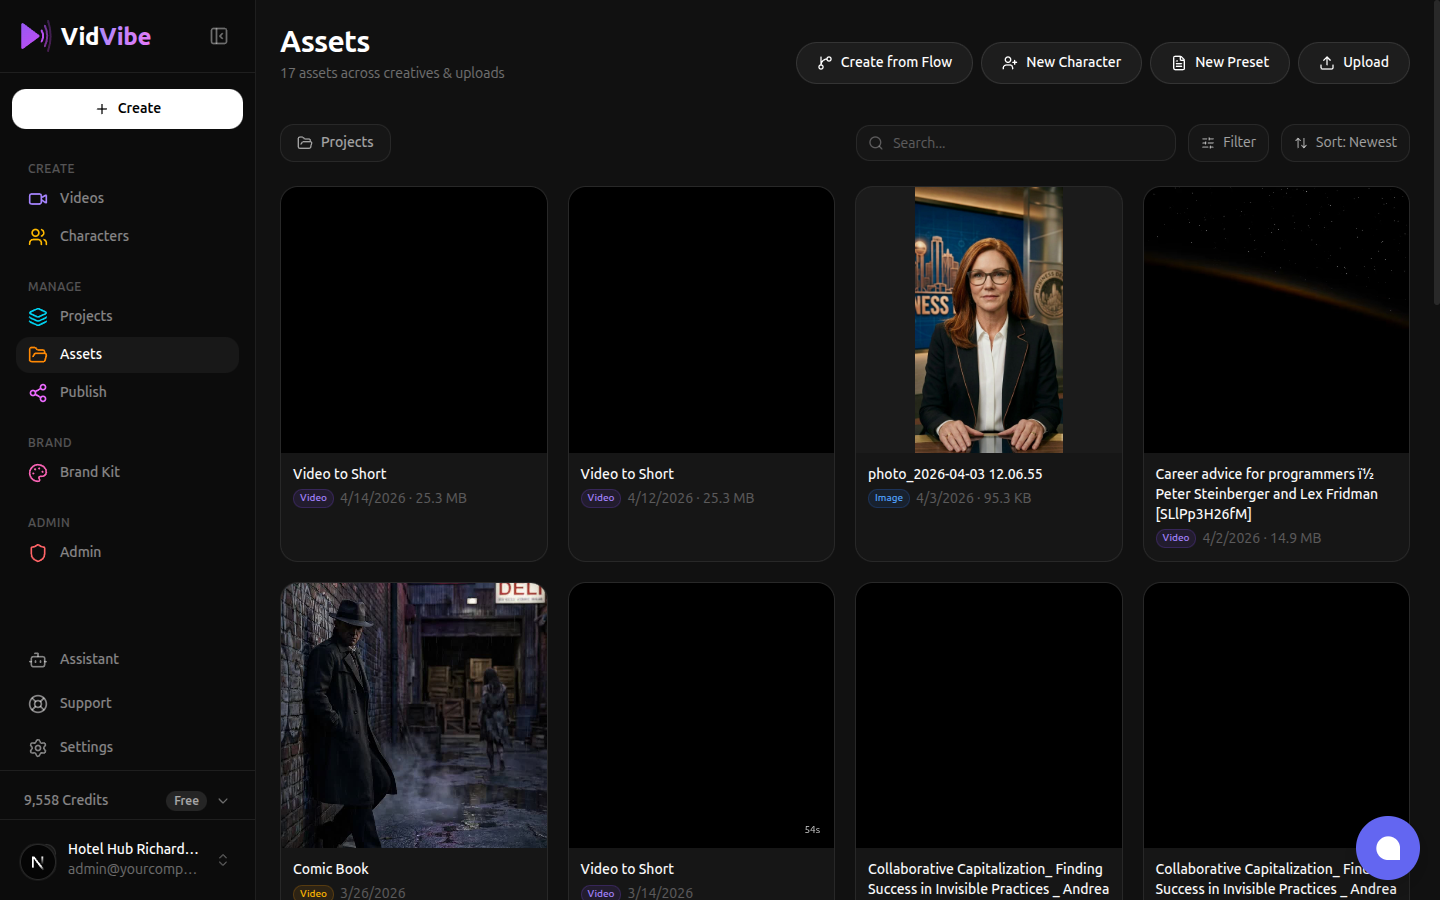Click the Projects folder icon above grid
This screenshot has width=1440, height=900.
[305, 143]
